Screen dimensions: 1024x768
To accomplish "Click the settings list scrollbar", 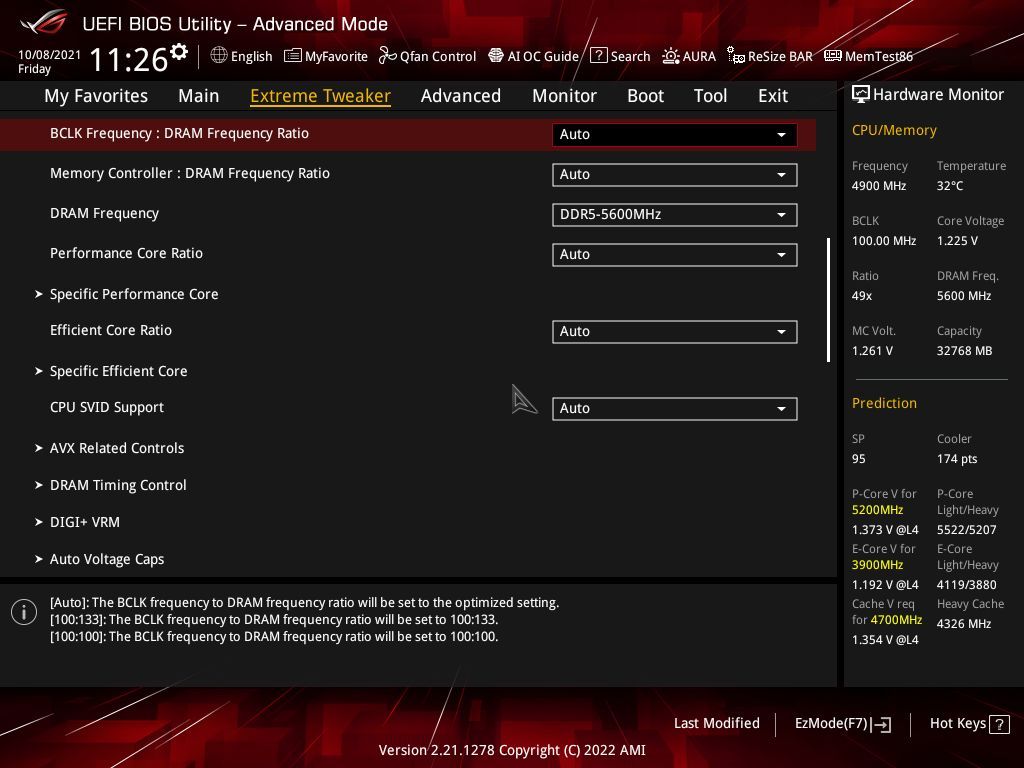I will (828, 300).
